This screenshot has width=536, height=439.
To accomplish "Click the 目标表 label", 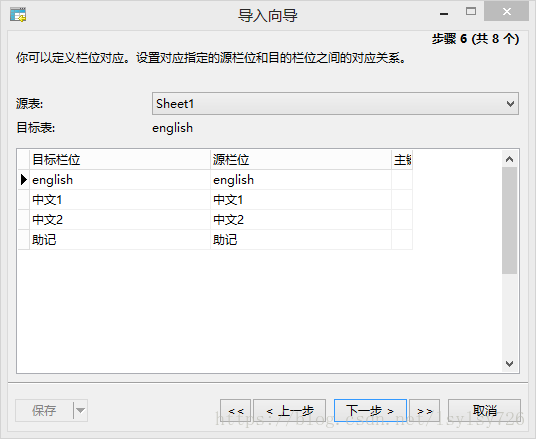I will pyautogui.click(x=36, y=128).
